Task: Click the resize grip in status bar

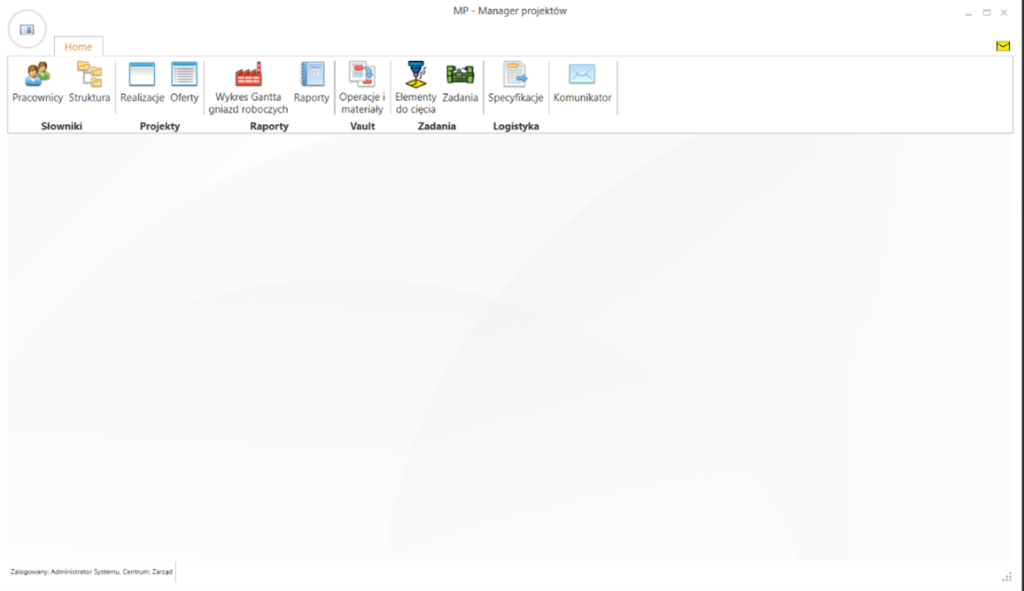Action: (x=1007, y=577)
